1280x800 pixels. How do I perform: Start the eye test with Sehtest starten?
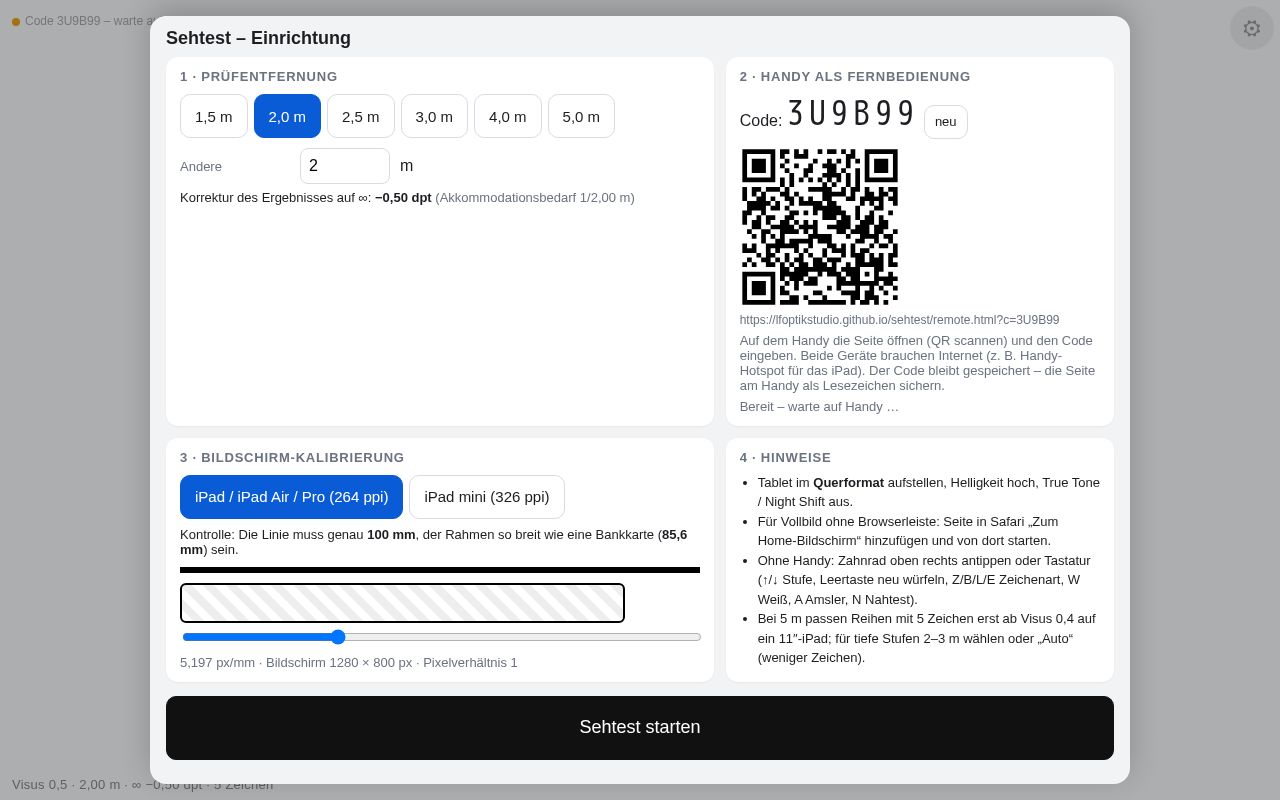pyautogui.click(x=640, y=728)
